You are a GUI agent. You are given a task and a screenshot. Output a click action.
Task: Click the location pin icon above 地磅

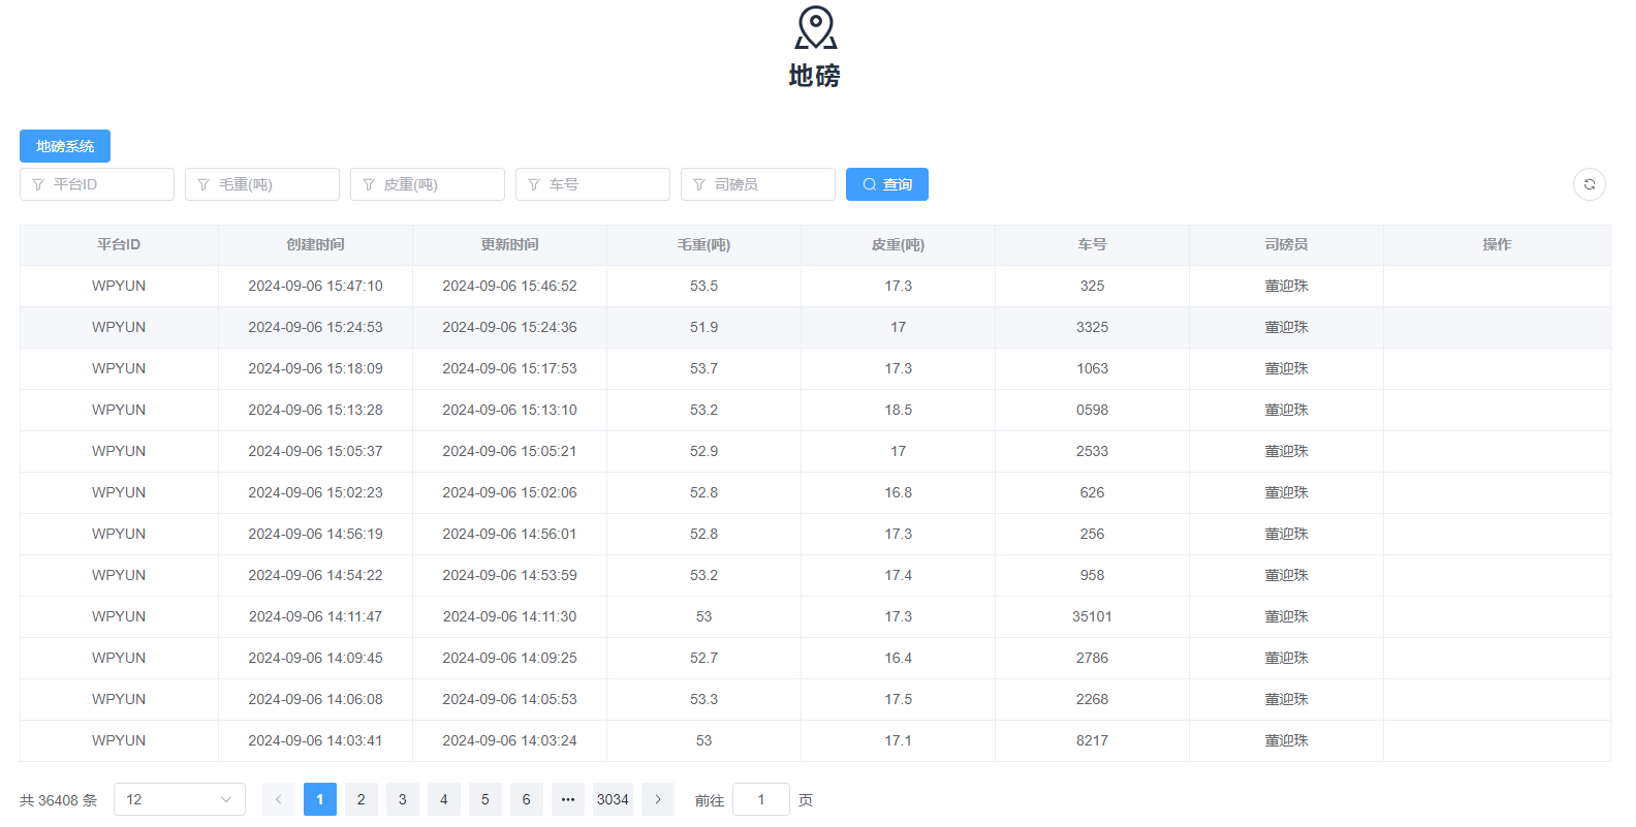coord(815,28)
